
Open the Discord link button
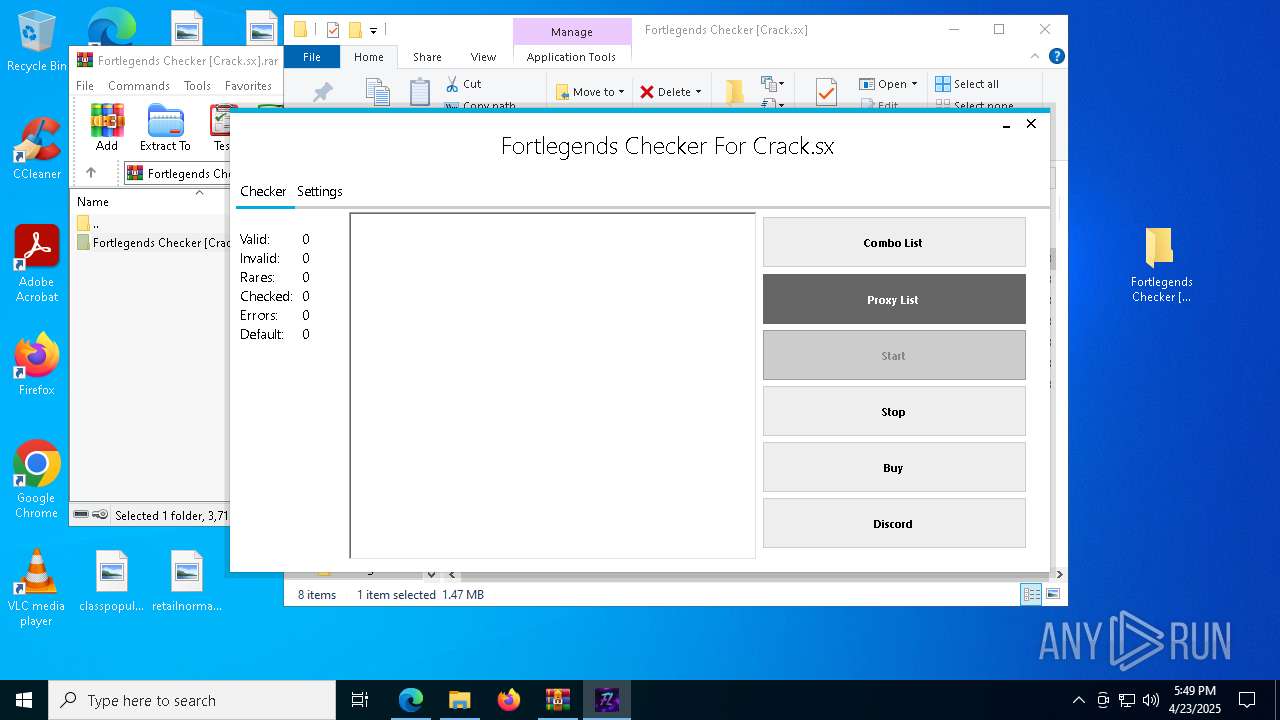894,524
